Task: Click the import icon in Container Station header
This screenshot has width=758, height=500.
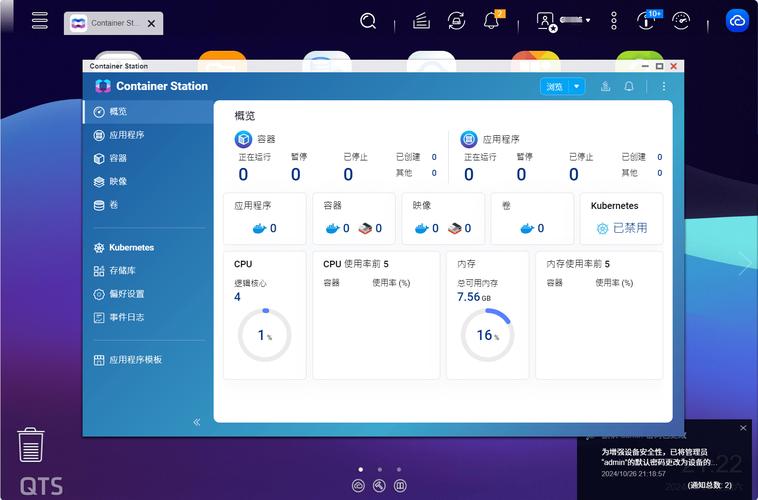Action: [x=605, y=87]
